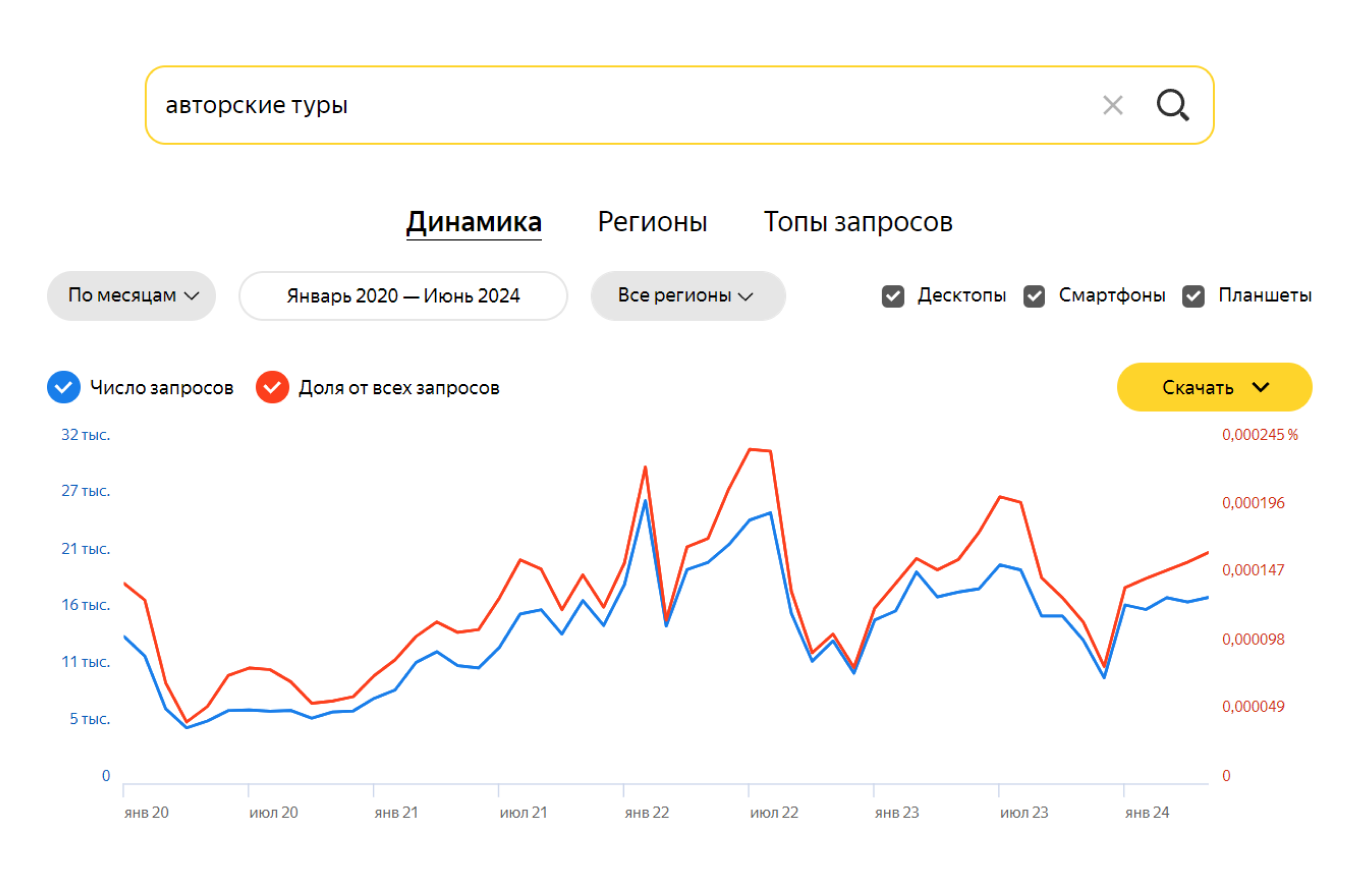Viewport: 1360px width, 886px height.
Task: Uncheck the Смартфоны checkbox
Action: pyautogui.click(x=1035, y=296)
